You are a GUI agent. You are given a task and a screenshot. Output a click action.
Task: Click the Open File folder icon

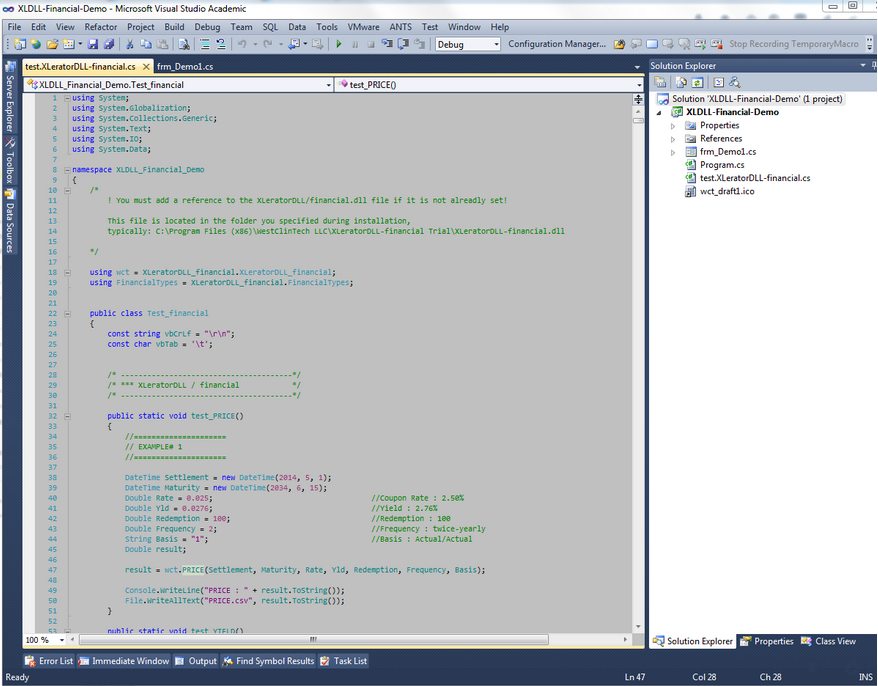[52, 44]
